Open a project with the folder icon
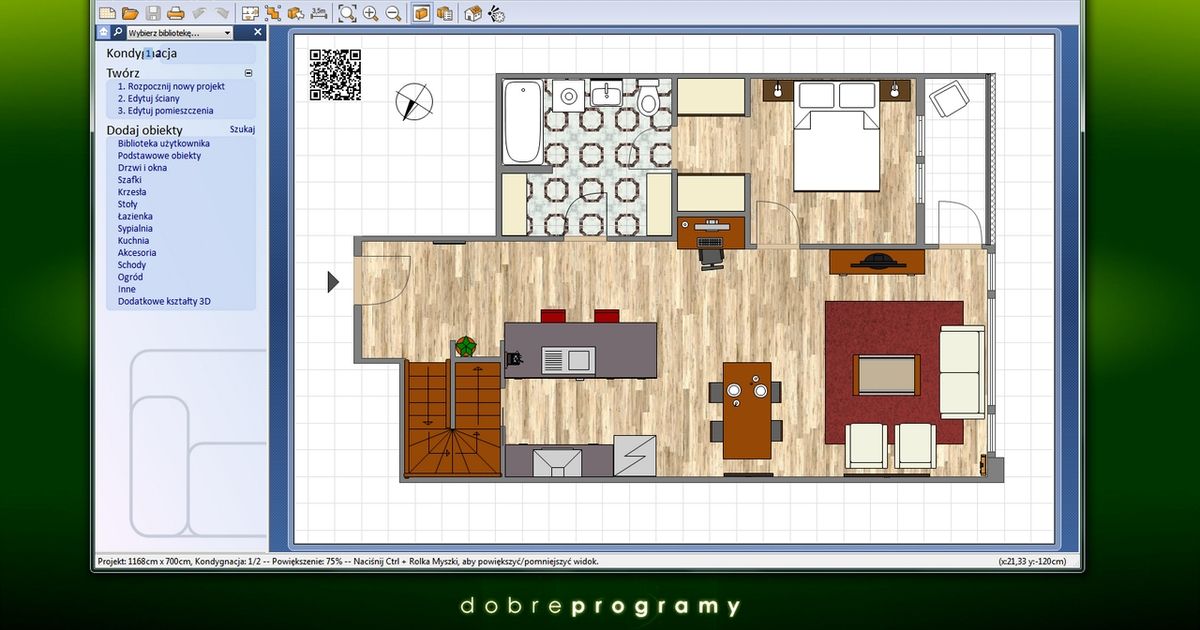The image size is (1200, 630). [x=130, y=13]
